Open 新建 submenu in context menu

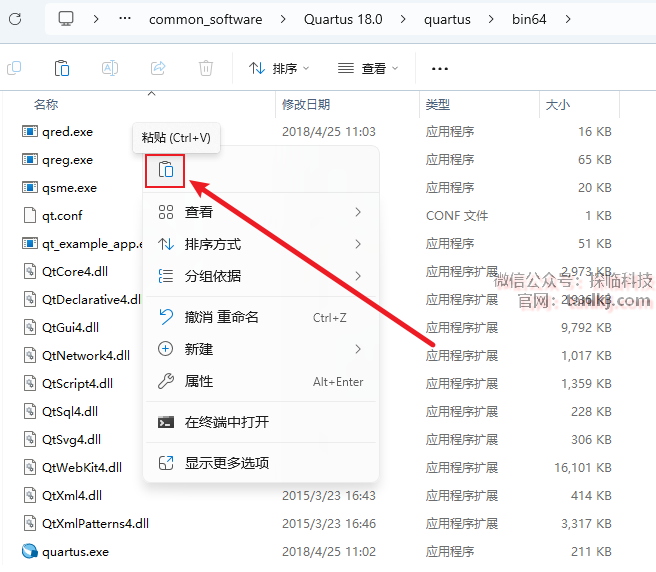[261, 349]
